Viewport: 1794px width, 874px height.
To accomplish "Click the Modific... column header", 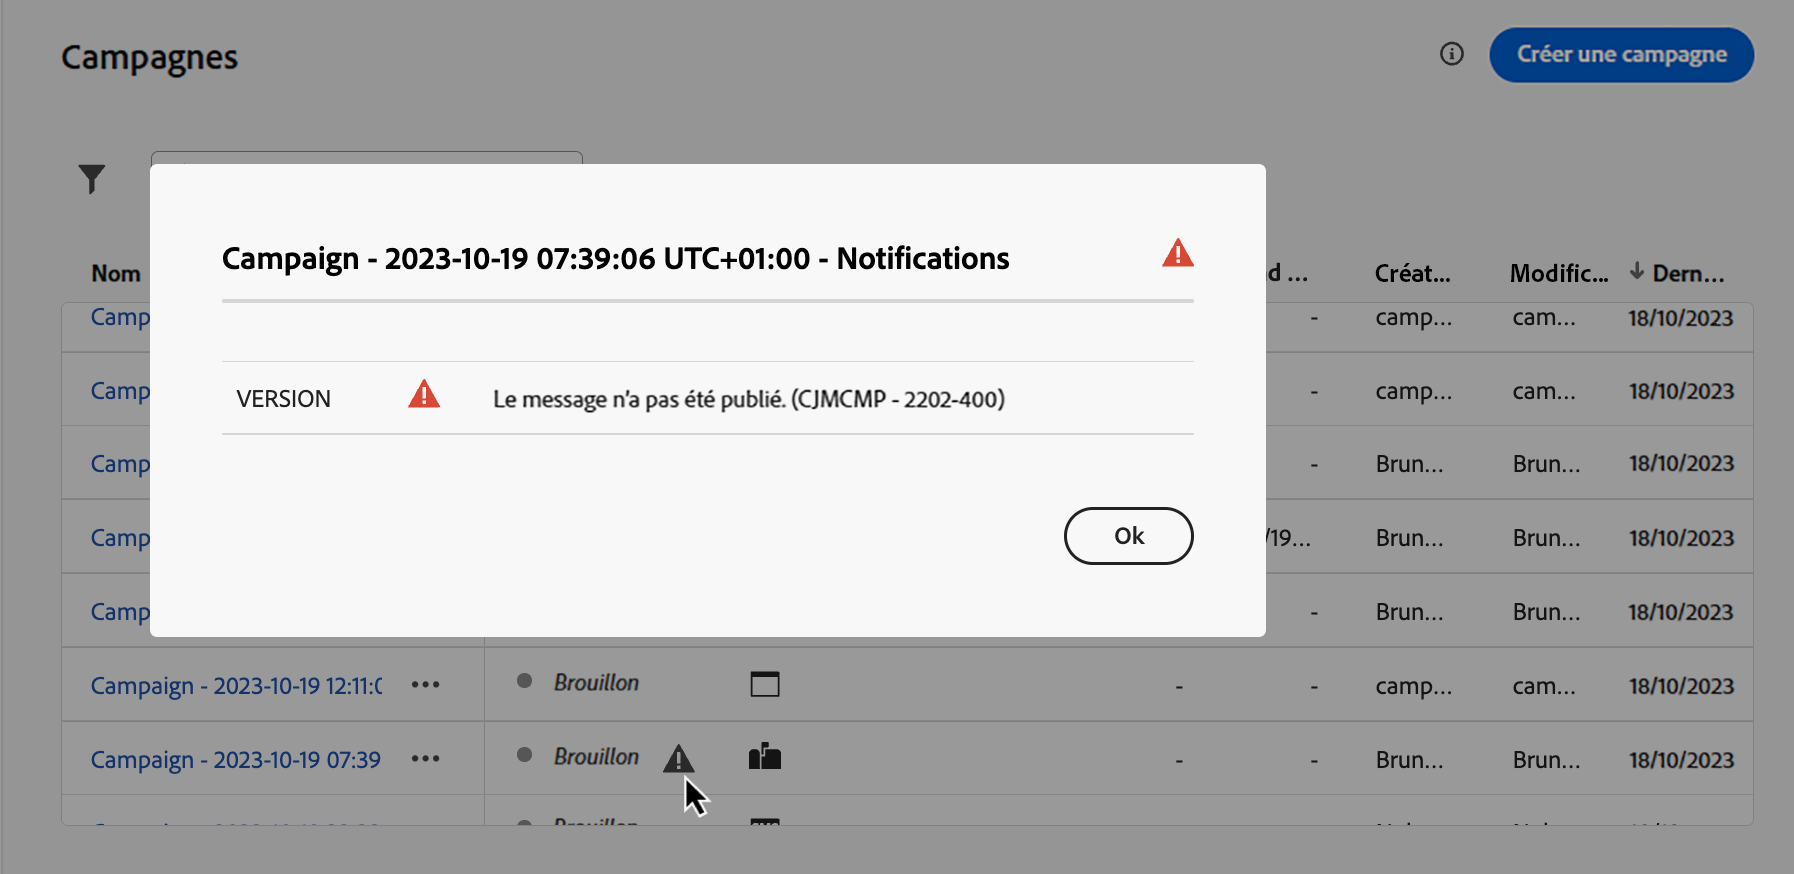I will (x=1559, y=273).
